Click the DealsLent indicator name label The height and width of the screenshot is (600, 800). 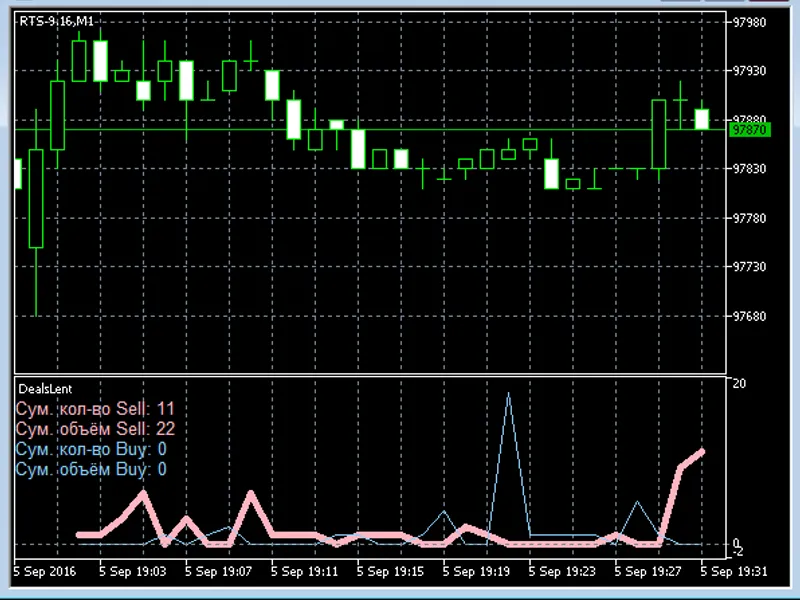point(45,389)
